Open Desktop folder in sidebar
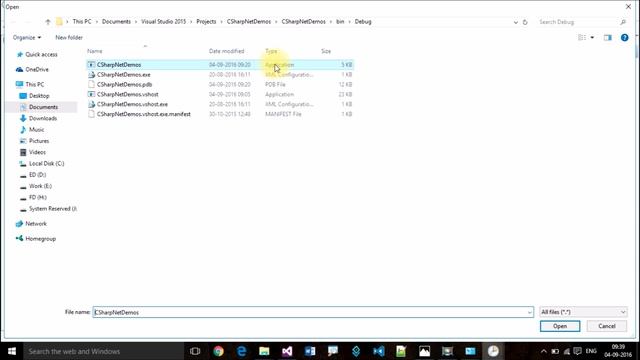 (x=39, y=96)
